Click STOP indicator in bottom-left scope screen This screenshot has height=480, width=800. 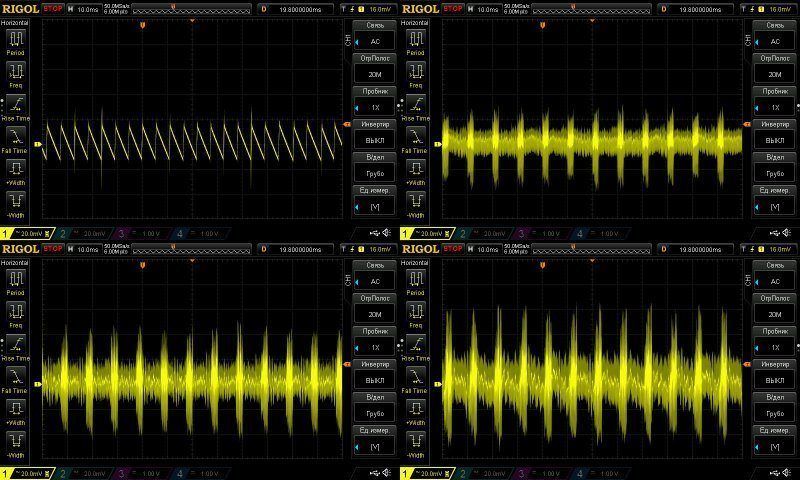coord(53,249)
